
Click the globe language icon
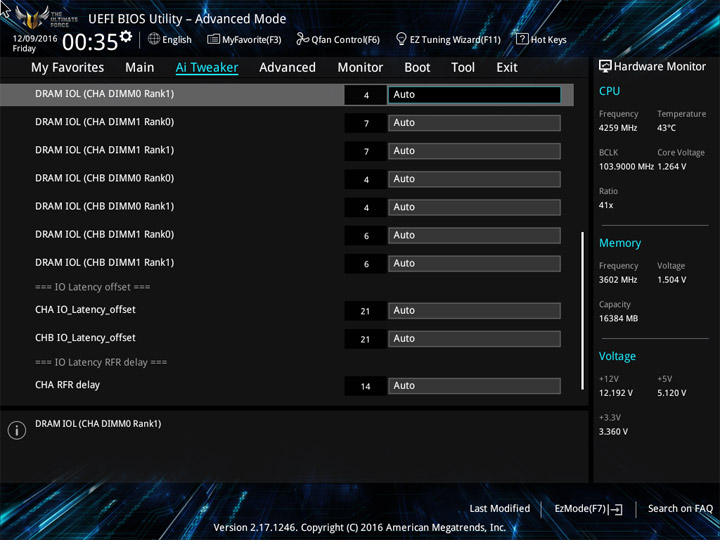[x=154, y=39]
